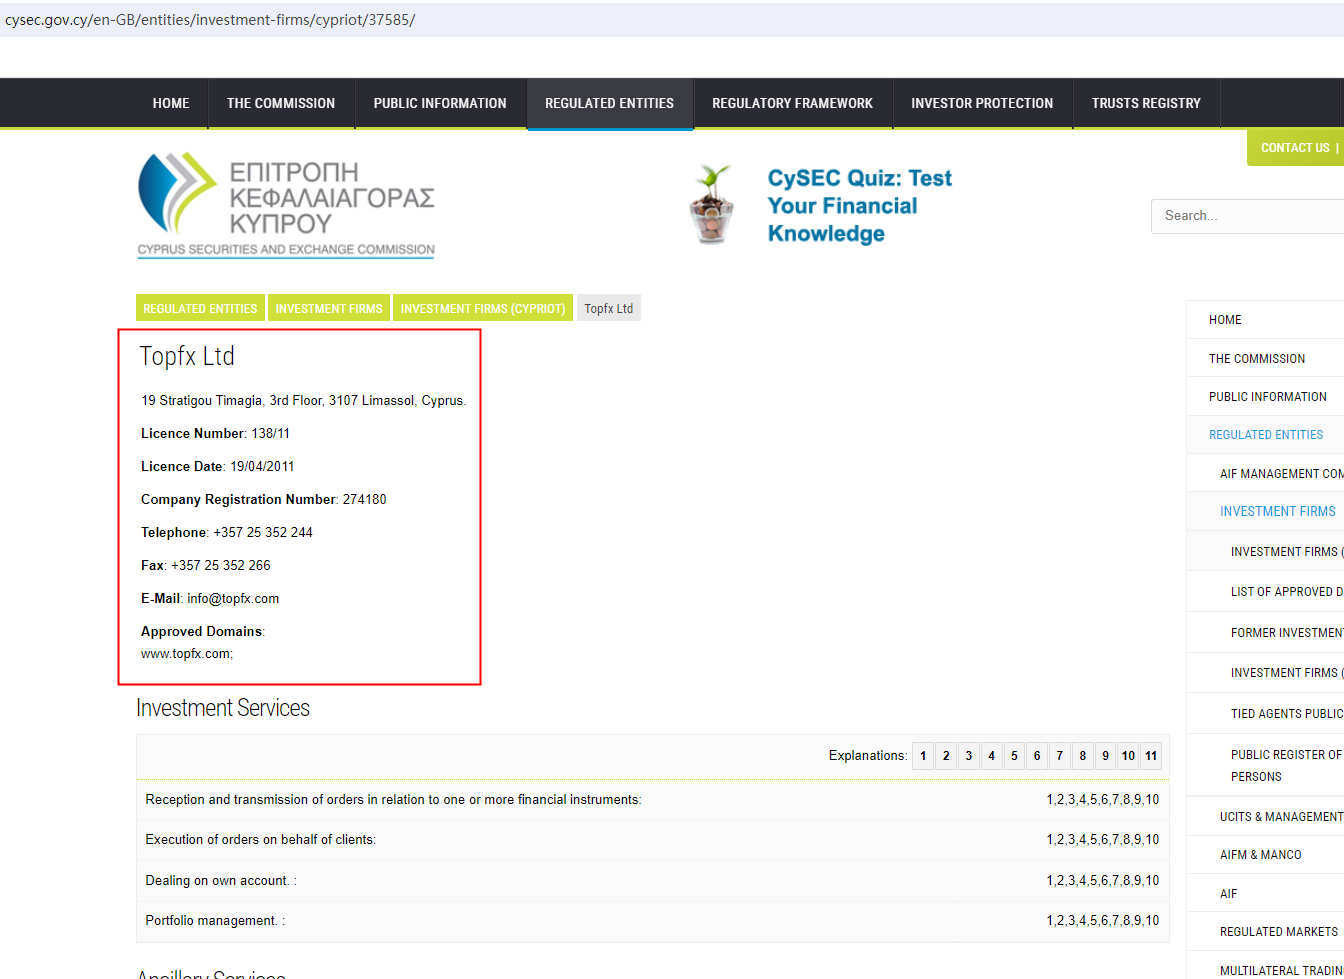Go to INVESTMENT FIRMS (CYPRIOT) breadcrumb
Image resolution: width=1344 pixels, height=979 pixels.
(x=483, y=309)
